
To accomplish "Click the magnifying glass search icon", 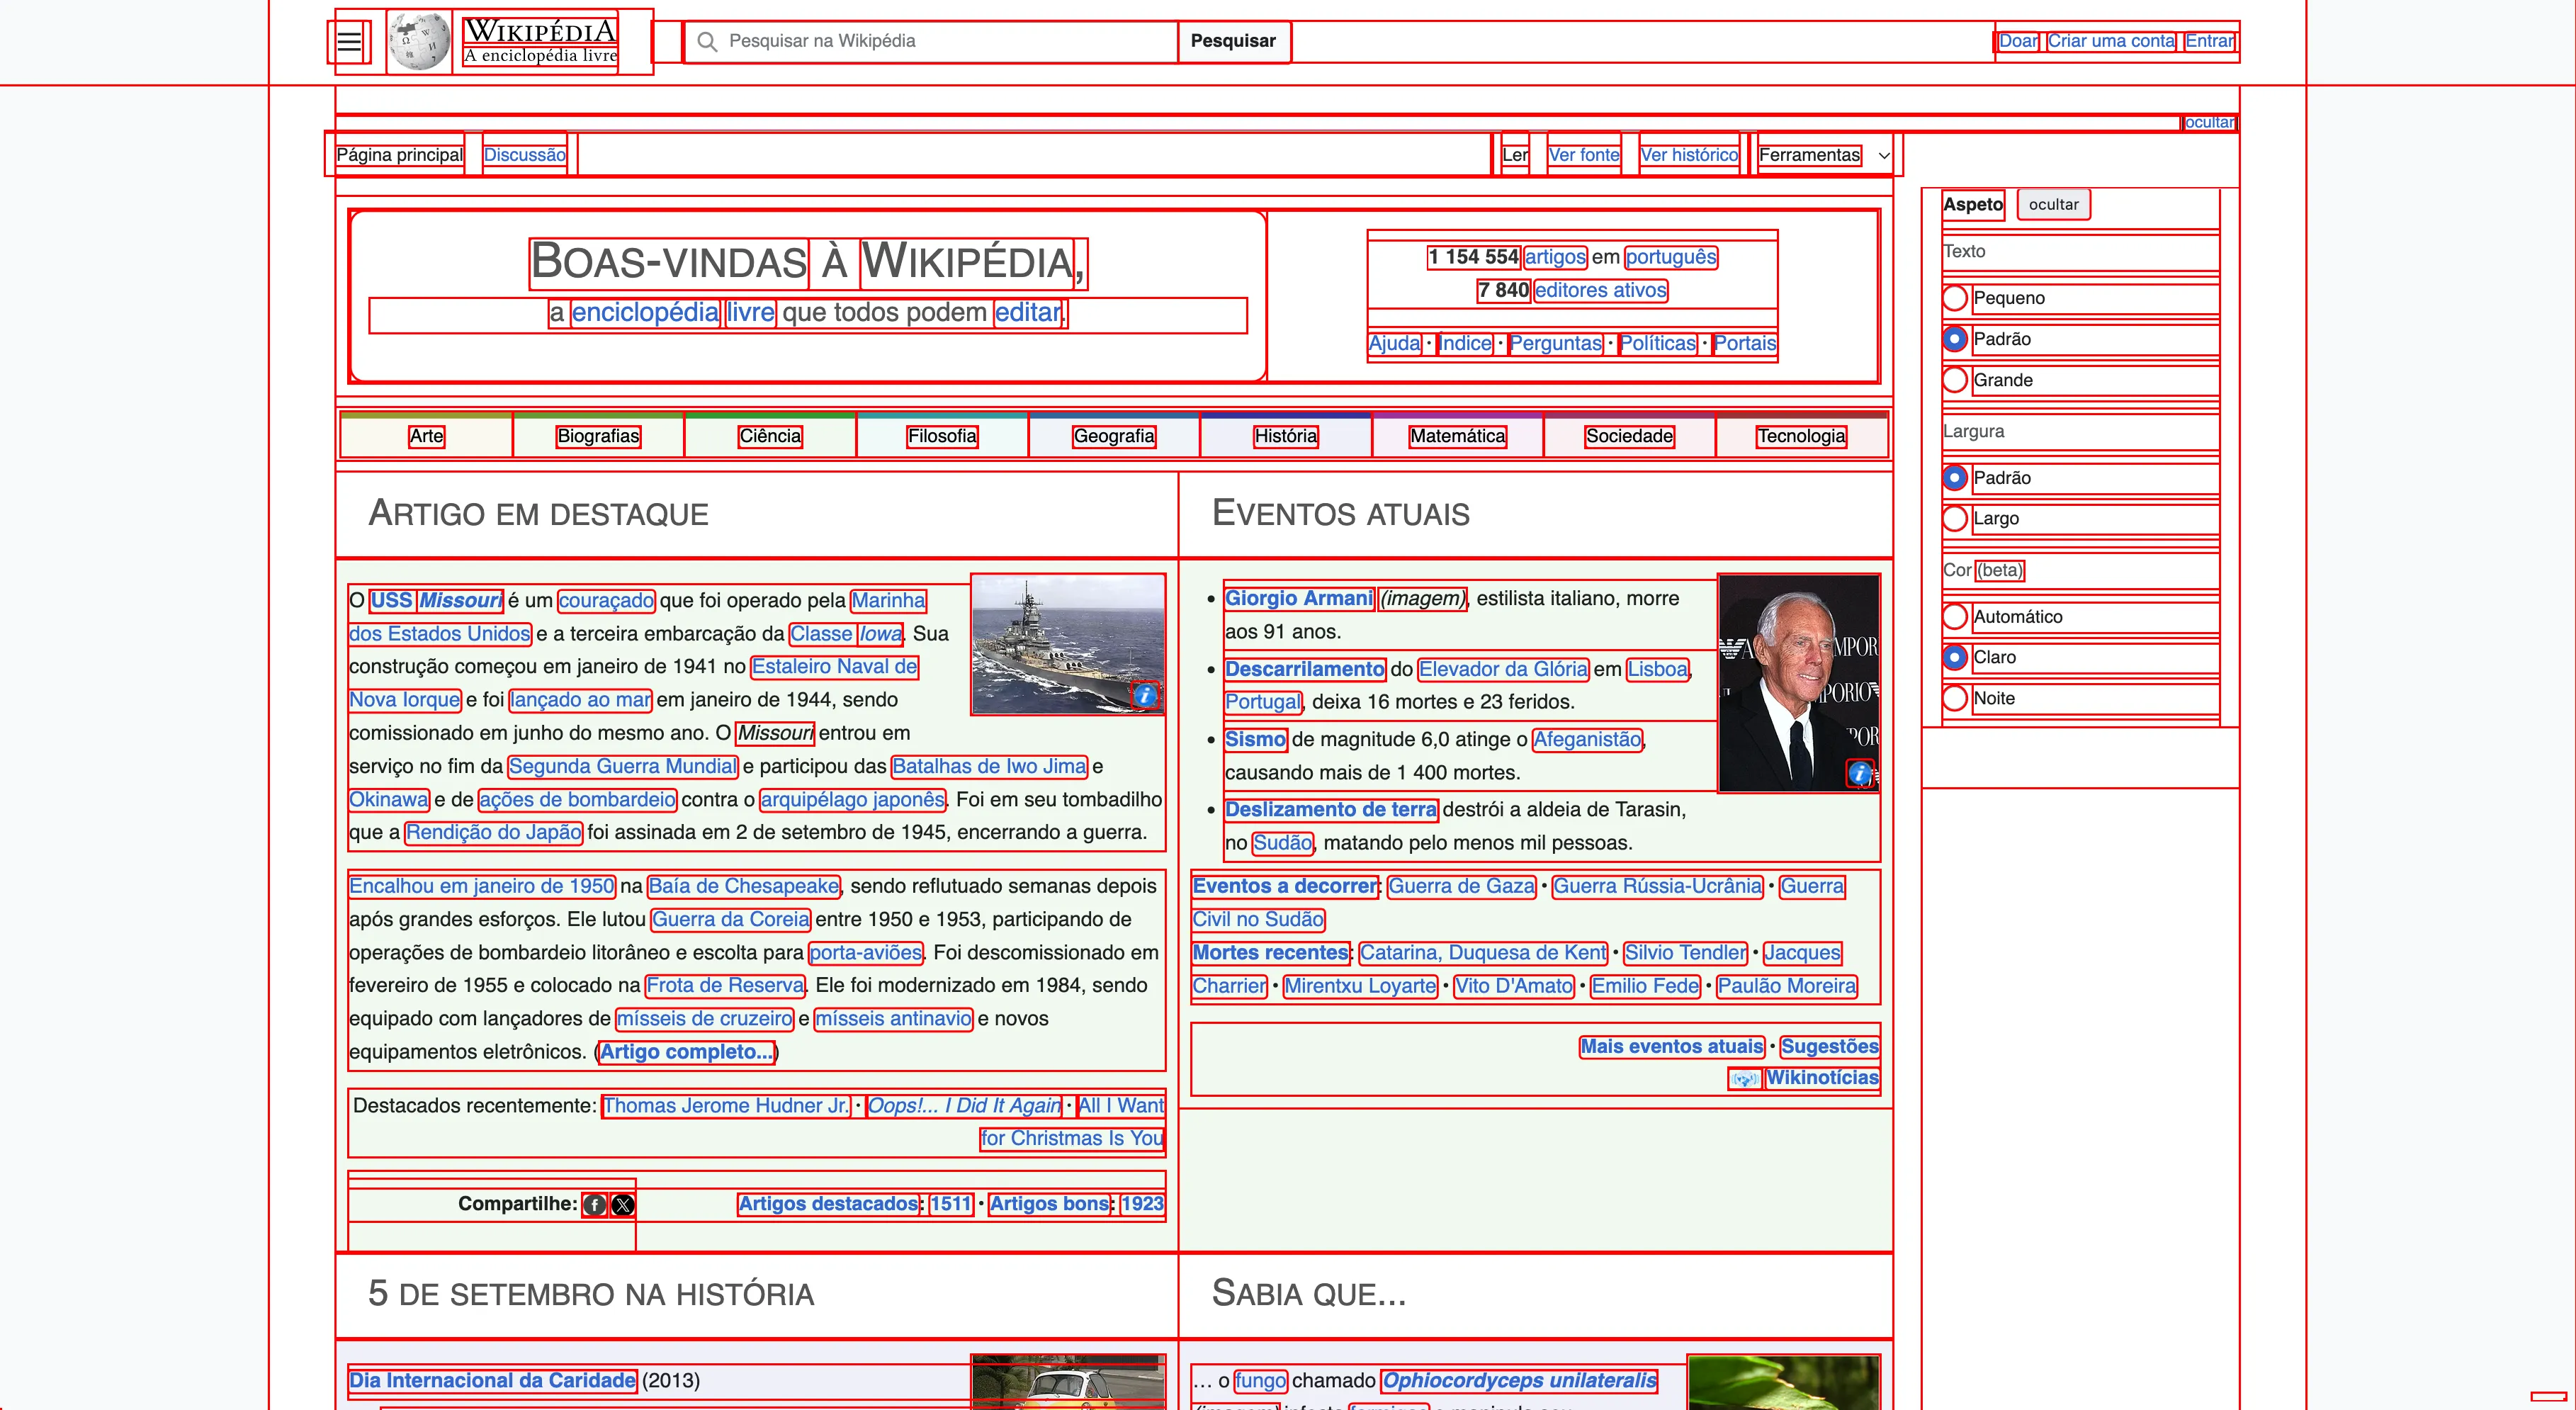I will (707, 41).
